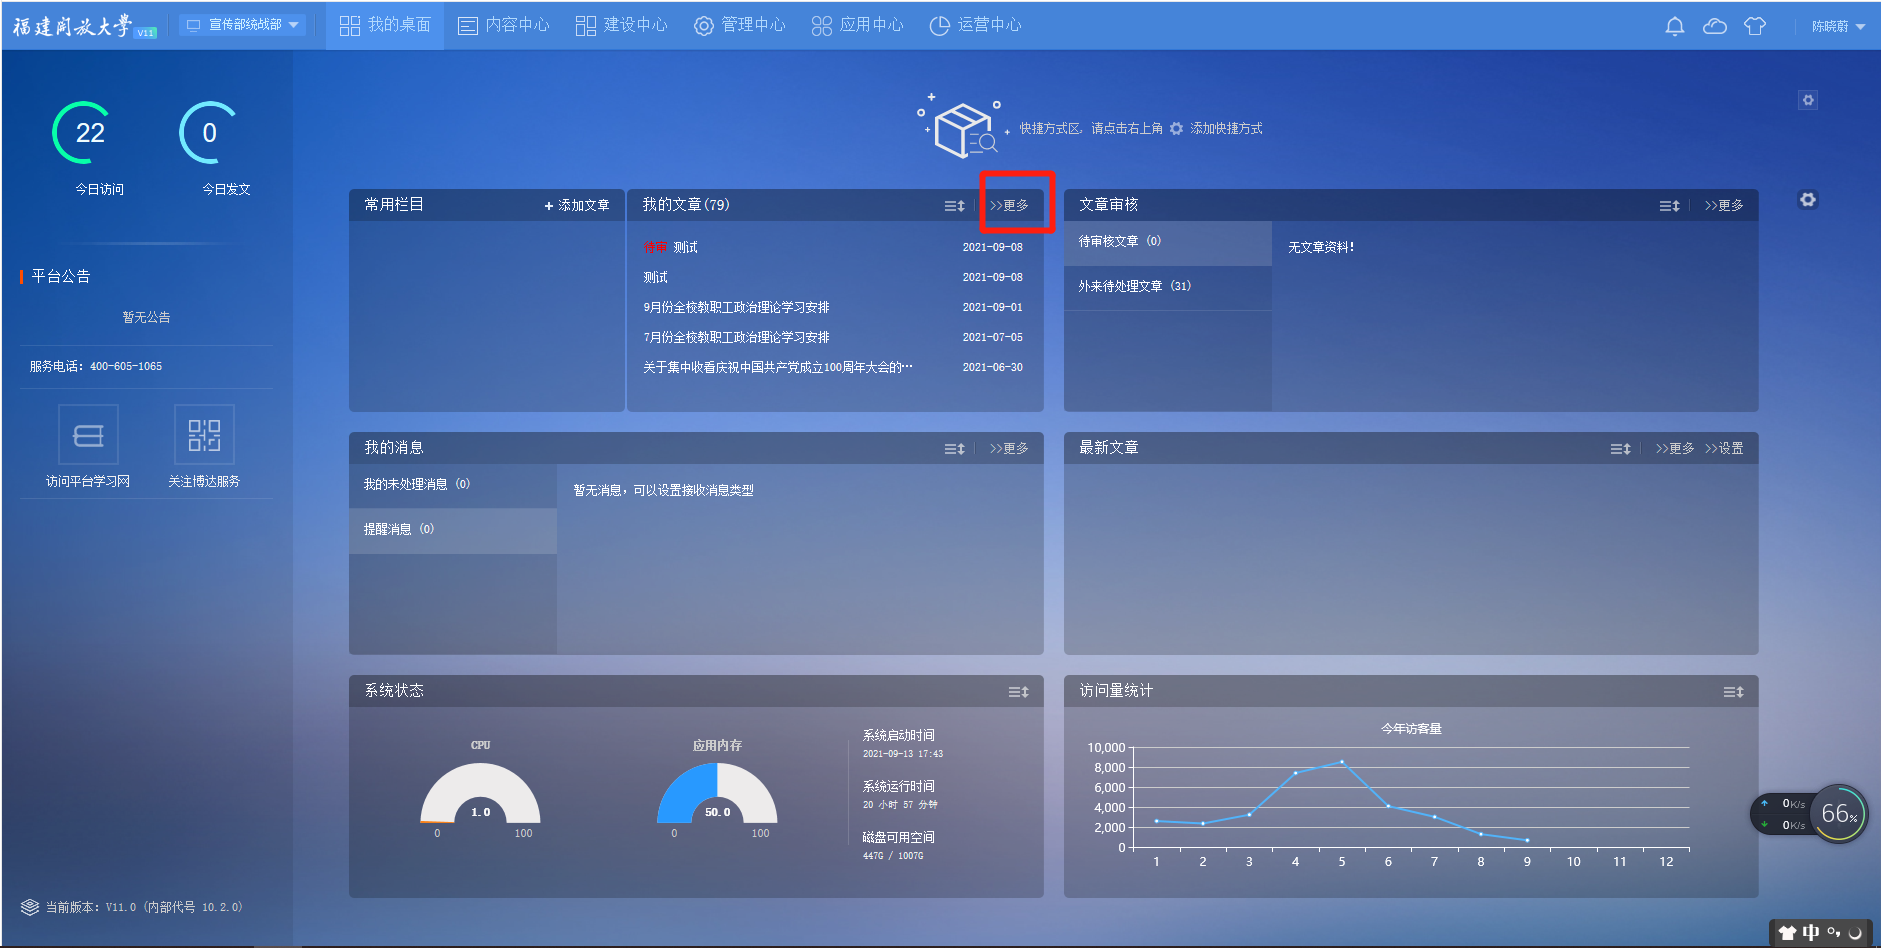Open the 关注博达服务 QR code icon
1881x948 pixels.
[x=204, y=435]
